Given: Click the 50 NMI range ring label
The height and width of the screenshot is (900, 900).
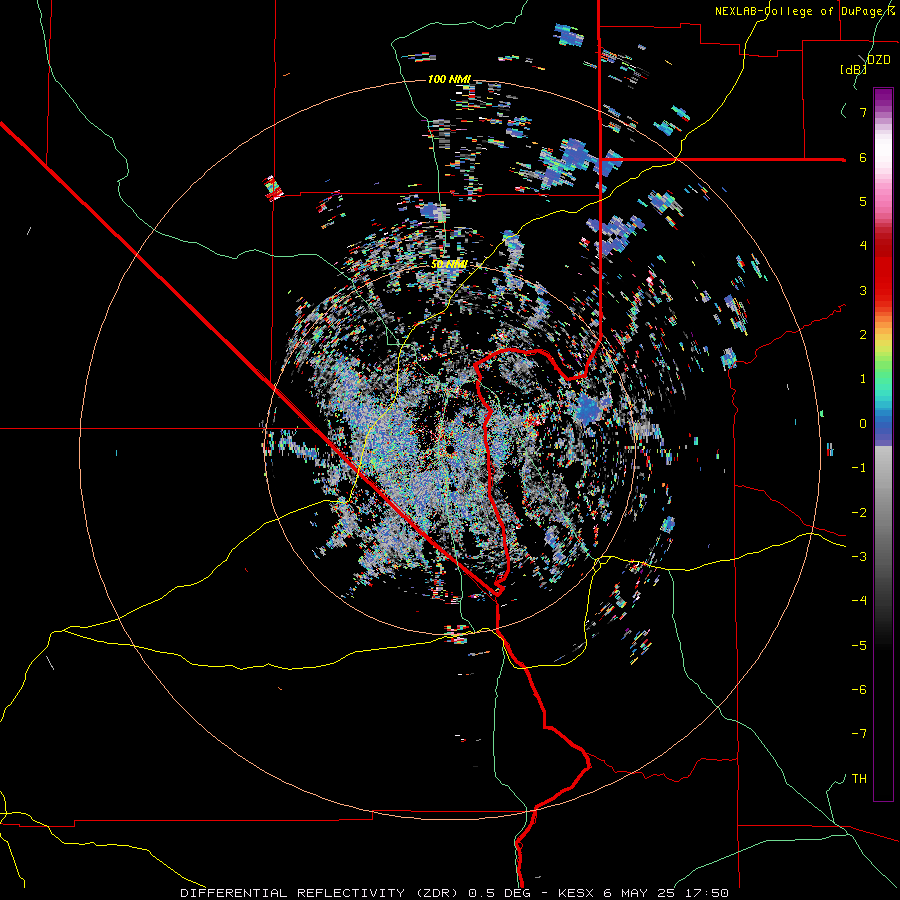Looking at the screenshot, I should pos(449,264).
